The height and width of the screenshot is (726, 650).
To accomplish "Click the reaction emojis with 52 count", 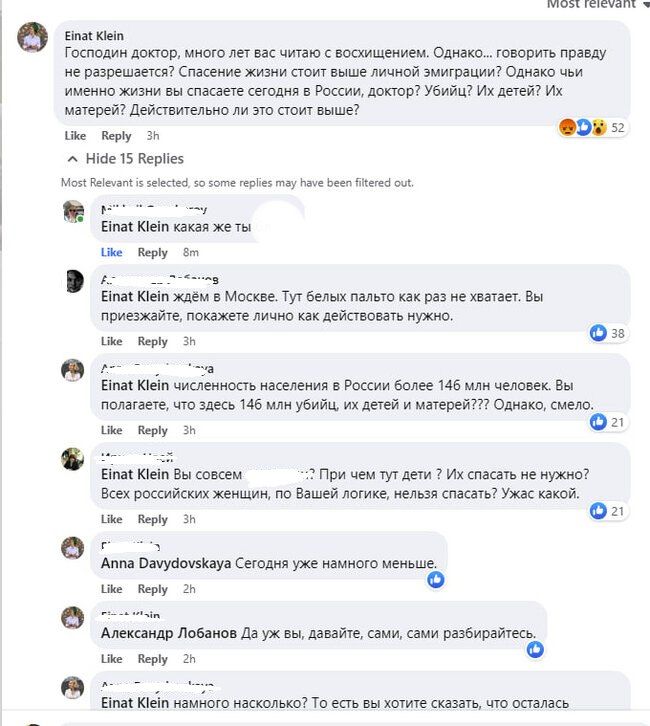I will (x=583, y=128).
